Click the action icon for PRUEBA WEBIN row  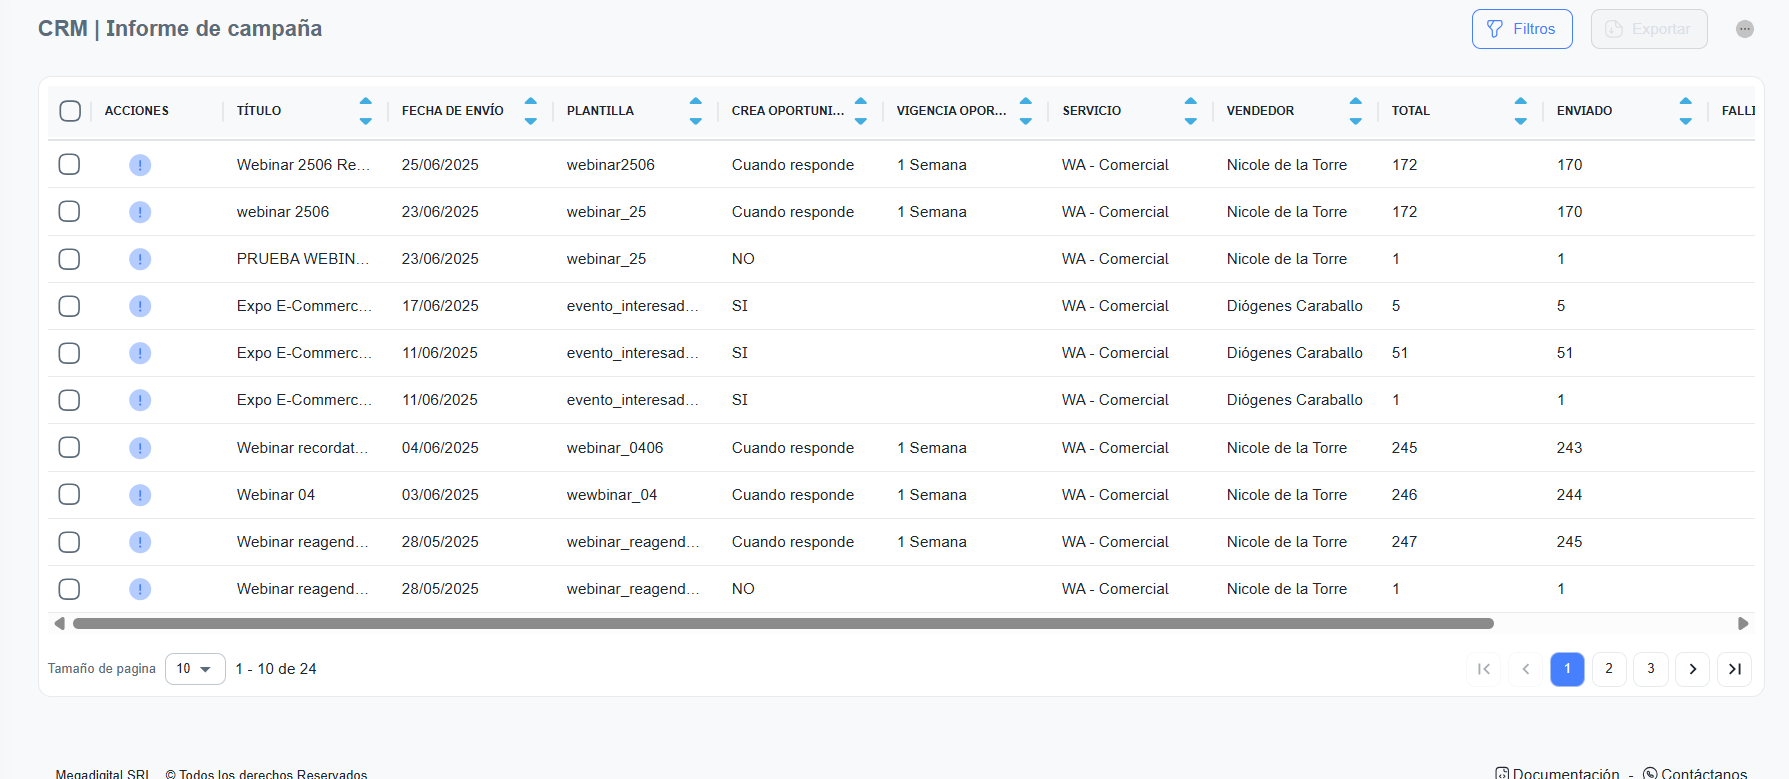pyautogui.click(x=140, y=259)
